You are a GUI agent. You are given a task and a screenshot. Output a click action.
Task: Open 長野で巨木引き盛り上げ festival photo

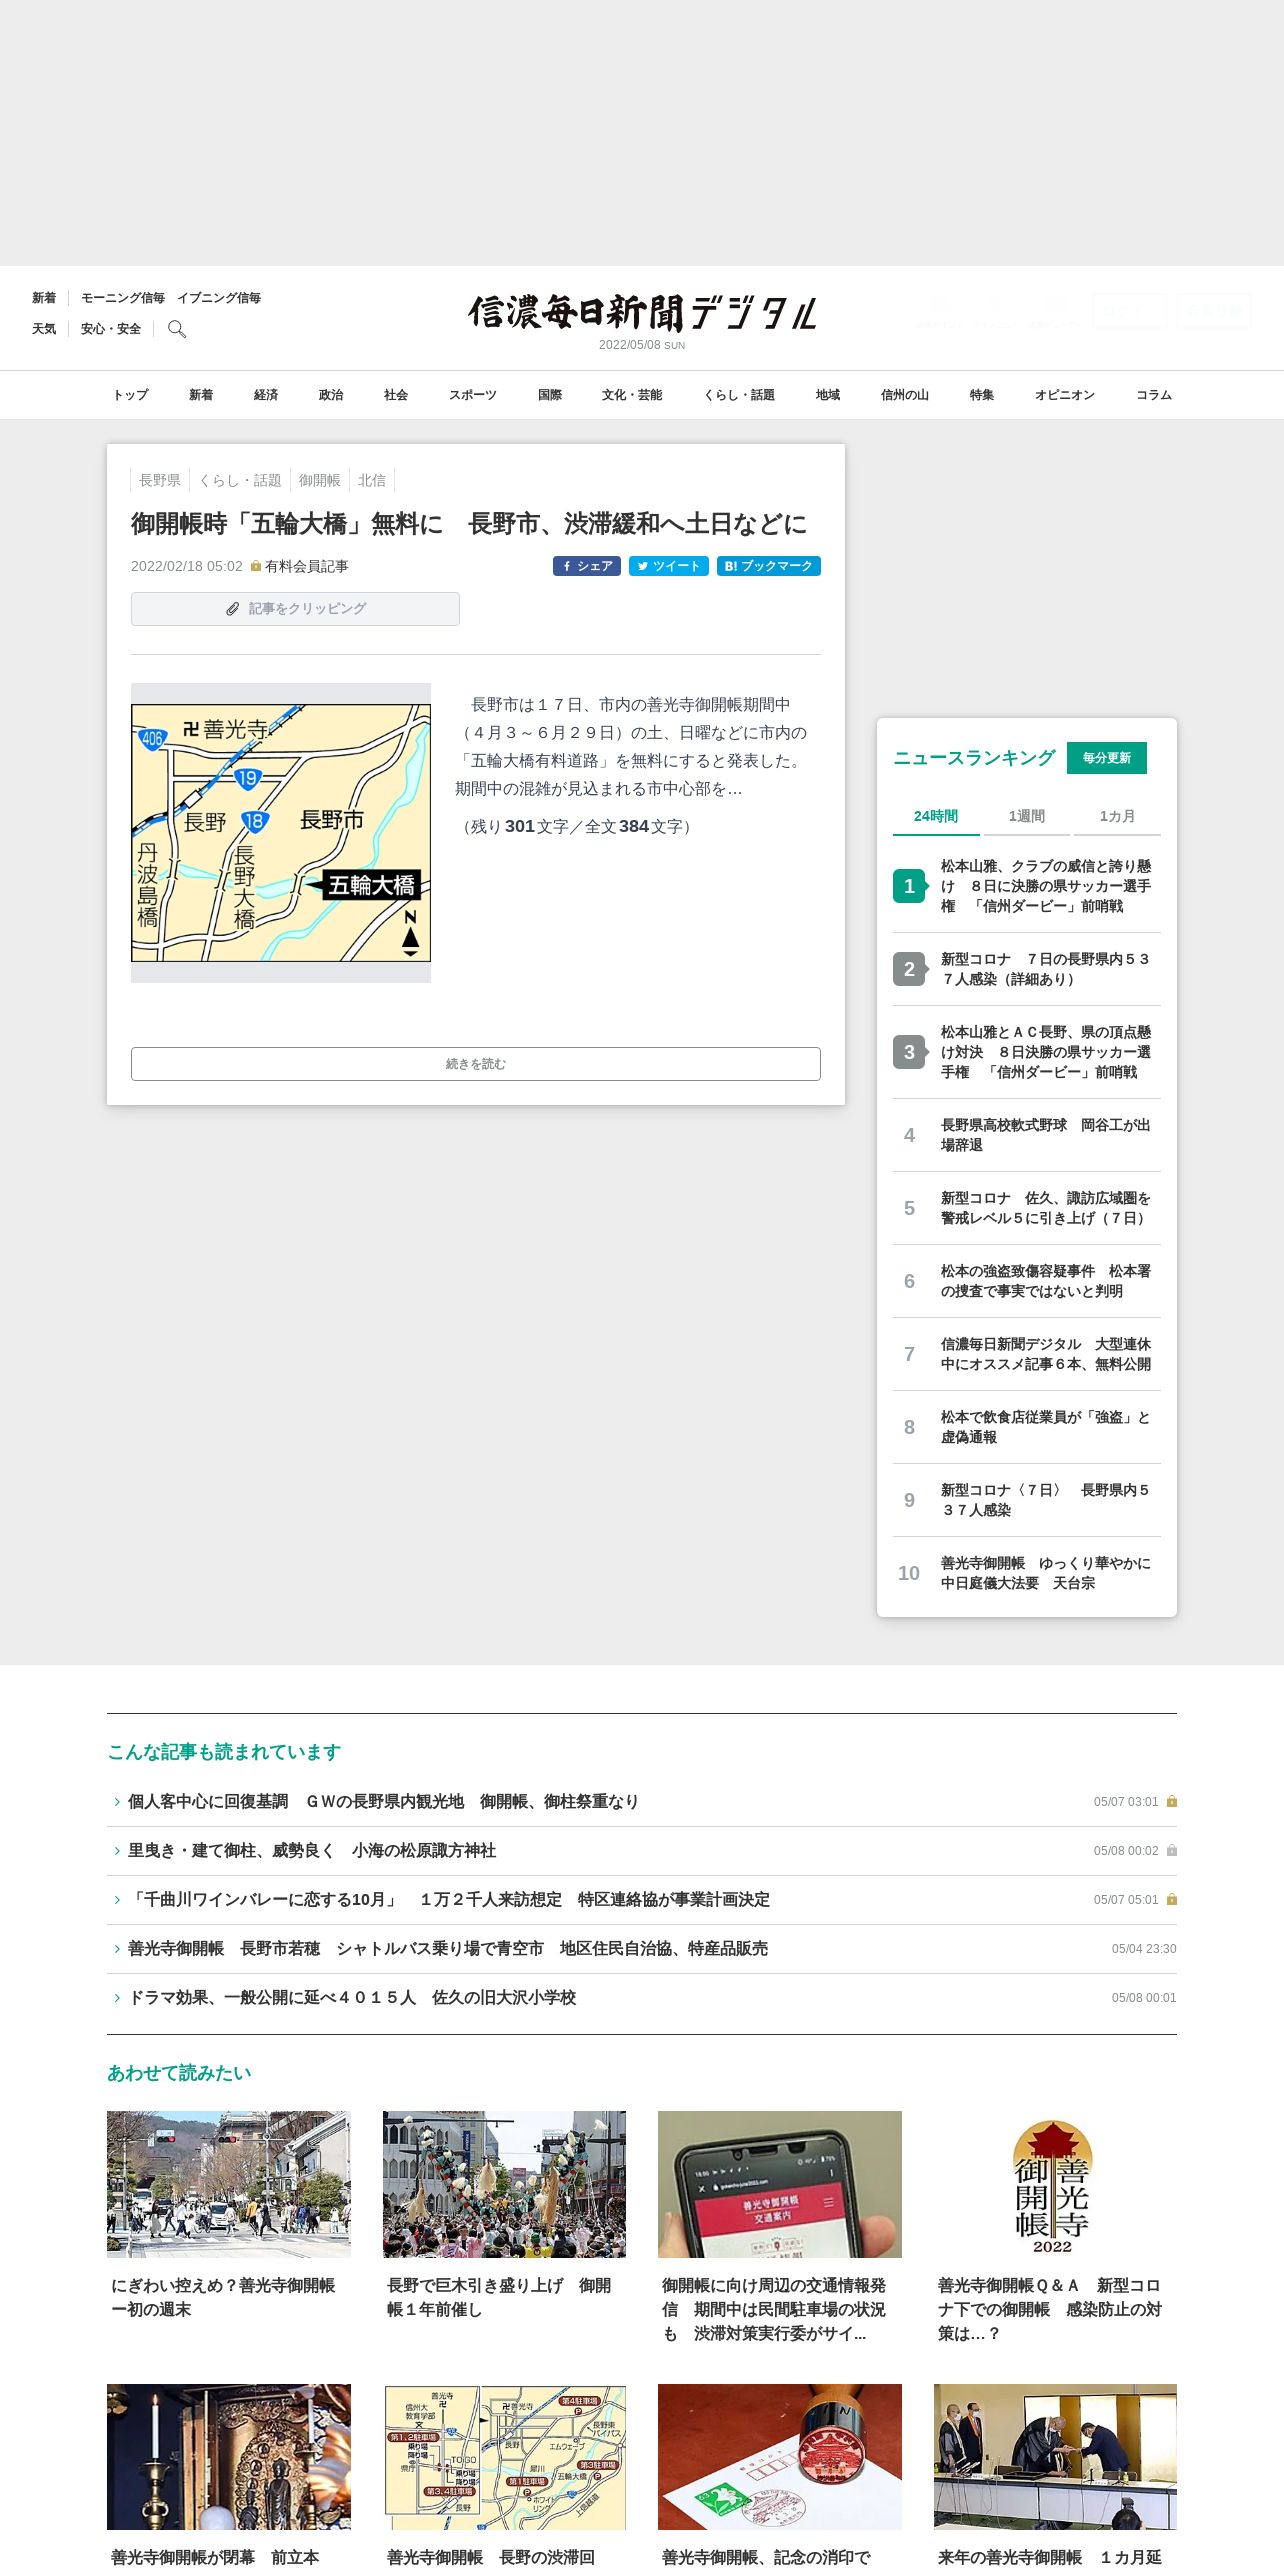pyautogui.click(x=504, y=2184)
